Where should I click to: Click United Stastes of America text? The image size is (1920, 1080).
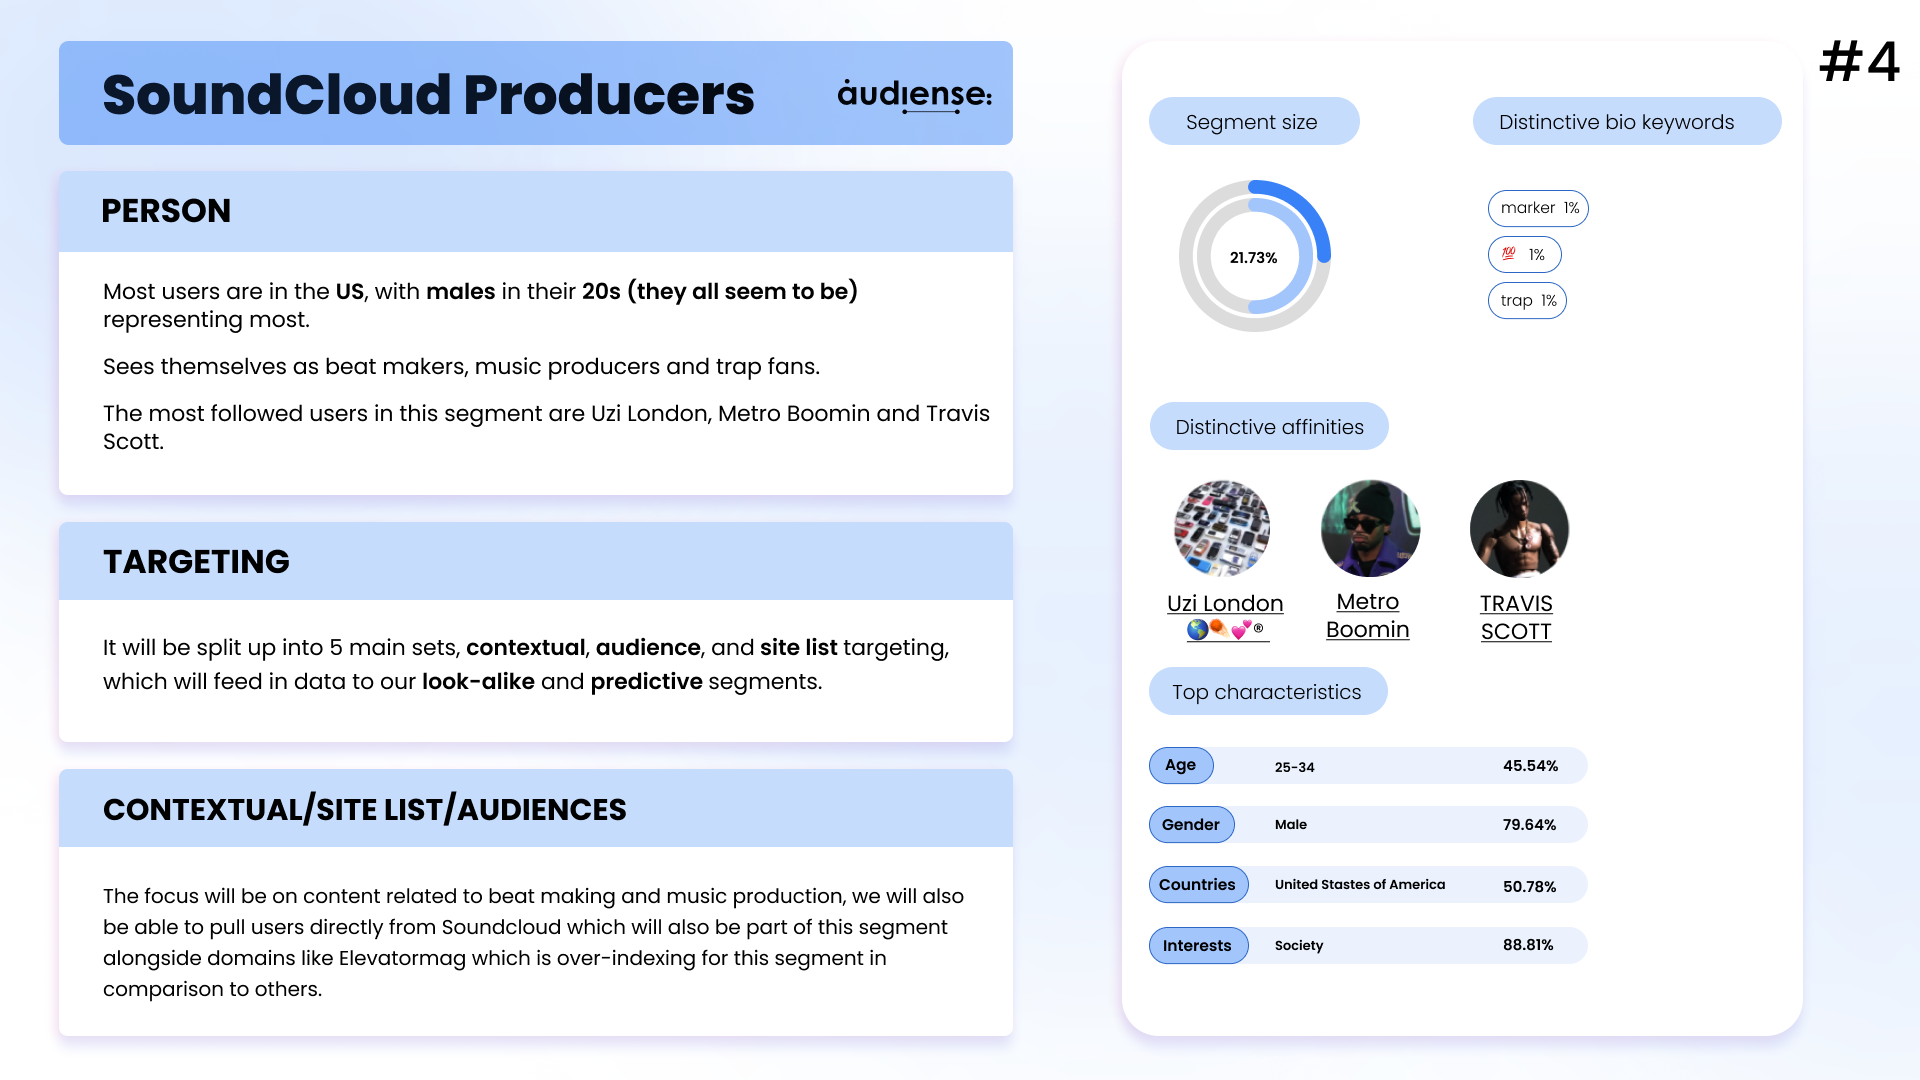pyautogui.click(x=1359, y=885)
